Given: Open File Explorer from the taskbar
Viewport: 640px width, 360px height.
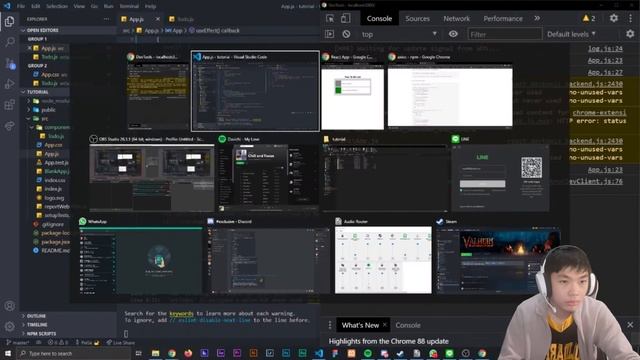Looking at the screenshot, I should point(156,353).
